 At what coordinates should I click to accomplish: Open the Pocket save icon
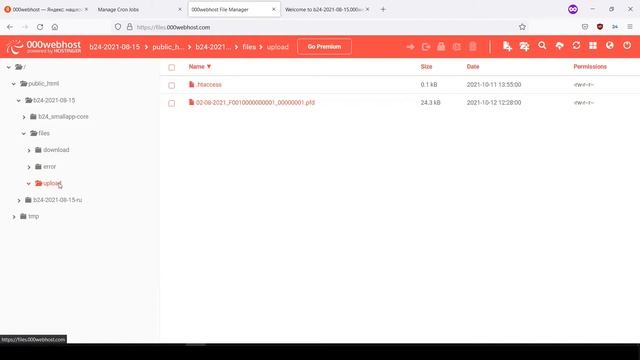[x=585, y=27]
